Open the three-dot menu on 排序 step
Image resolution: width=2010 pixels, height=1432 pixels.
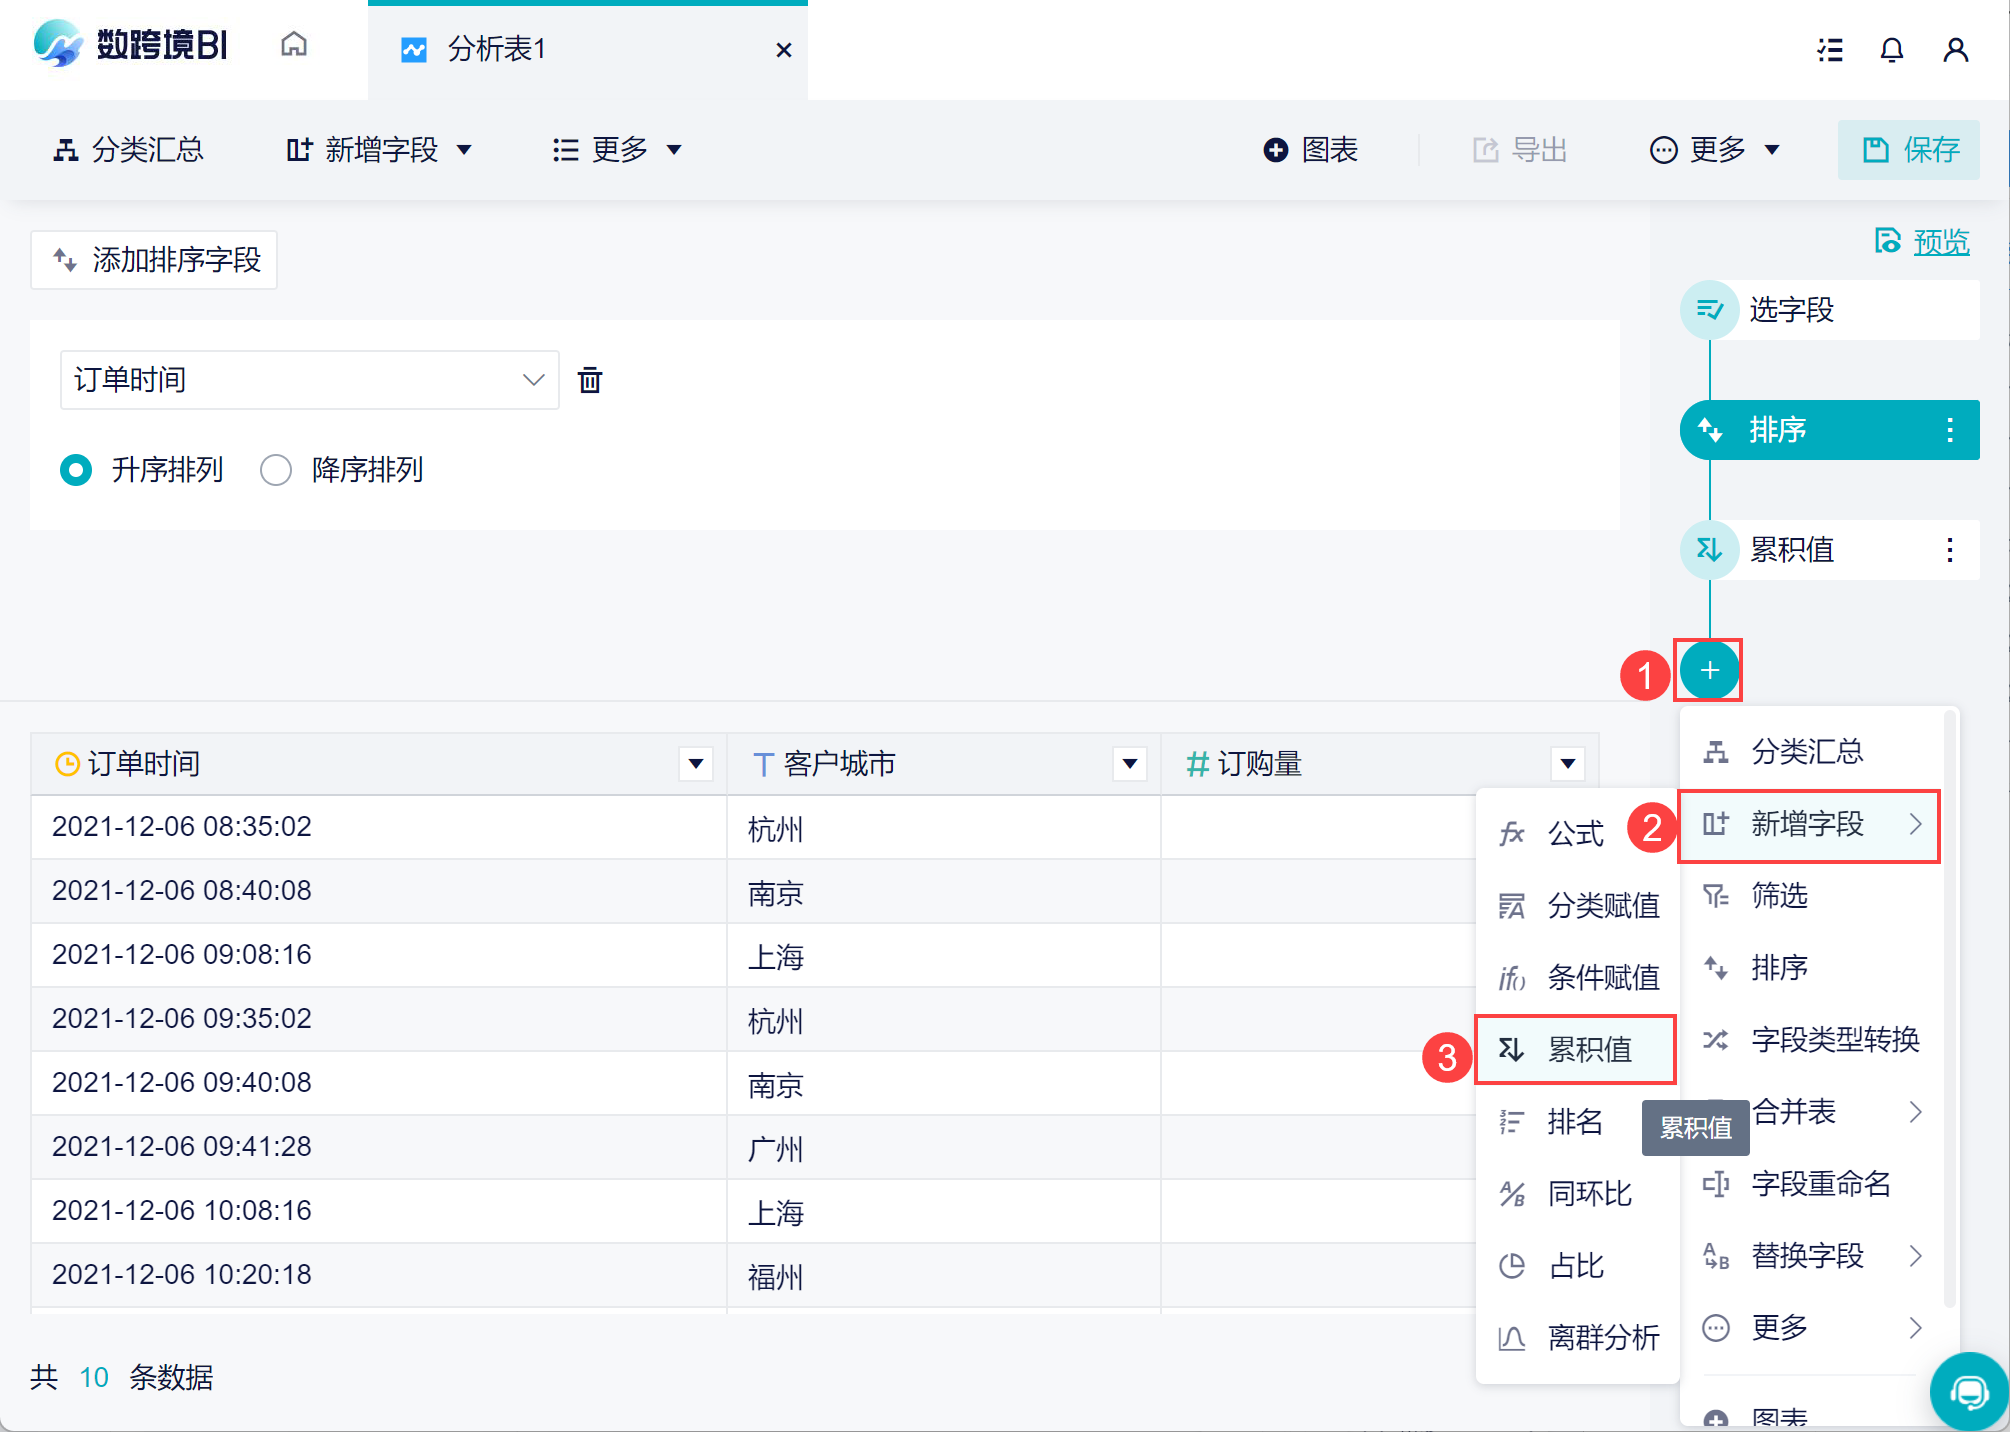pos(1949,430)
